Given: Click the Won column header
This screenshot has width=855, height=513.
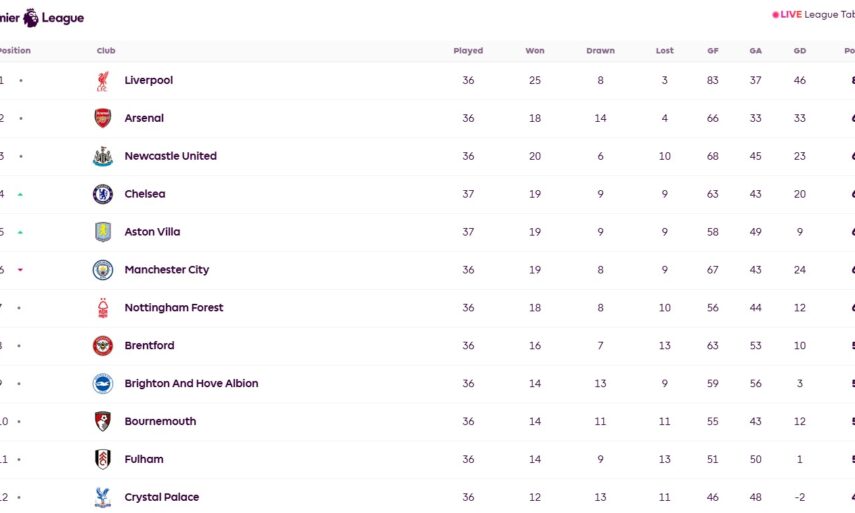Looking at the screenshot, I should (x=535, y=51).
